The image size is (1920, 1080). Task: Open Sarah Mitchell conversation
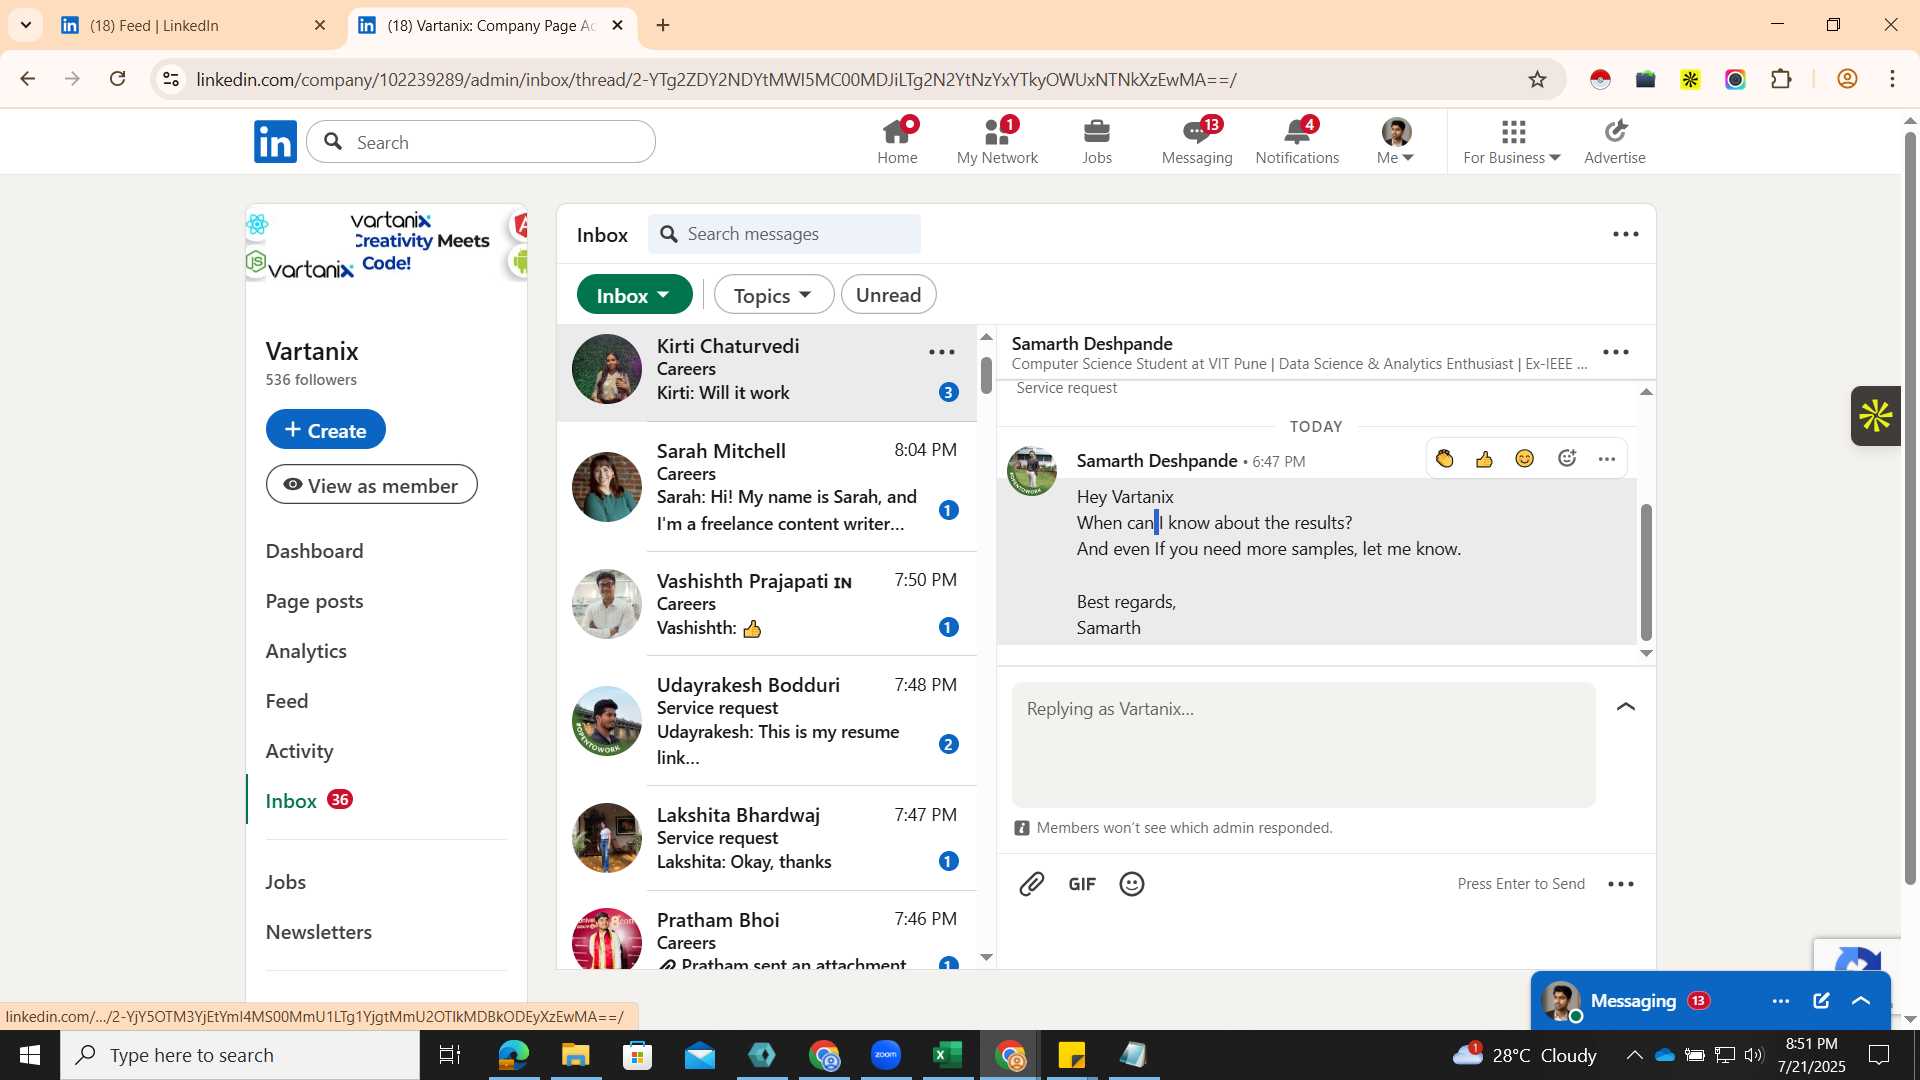(x=766, y=486)
